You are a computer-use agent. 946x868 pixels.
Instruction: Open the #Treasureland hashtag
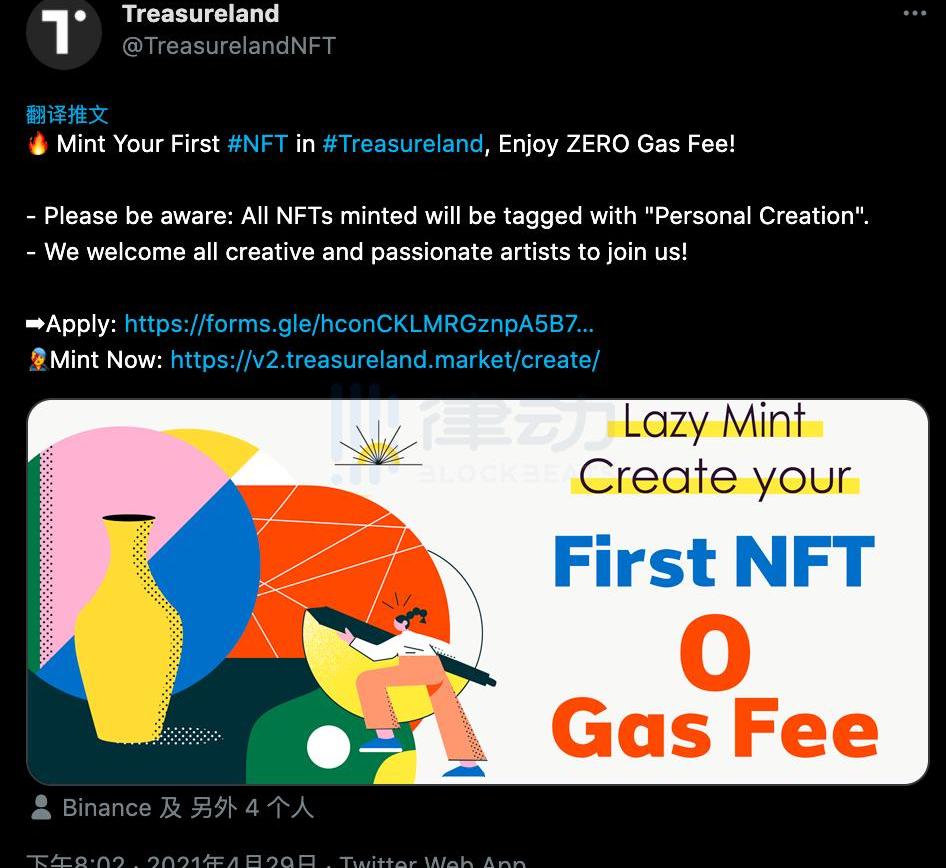click(402, 144)
